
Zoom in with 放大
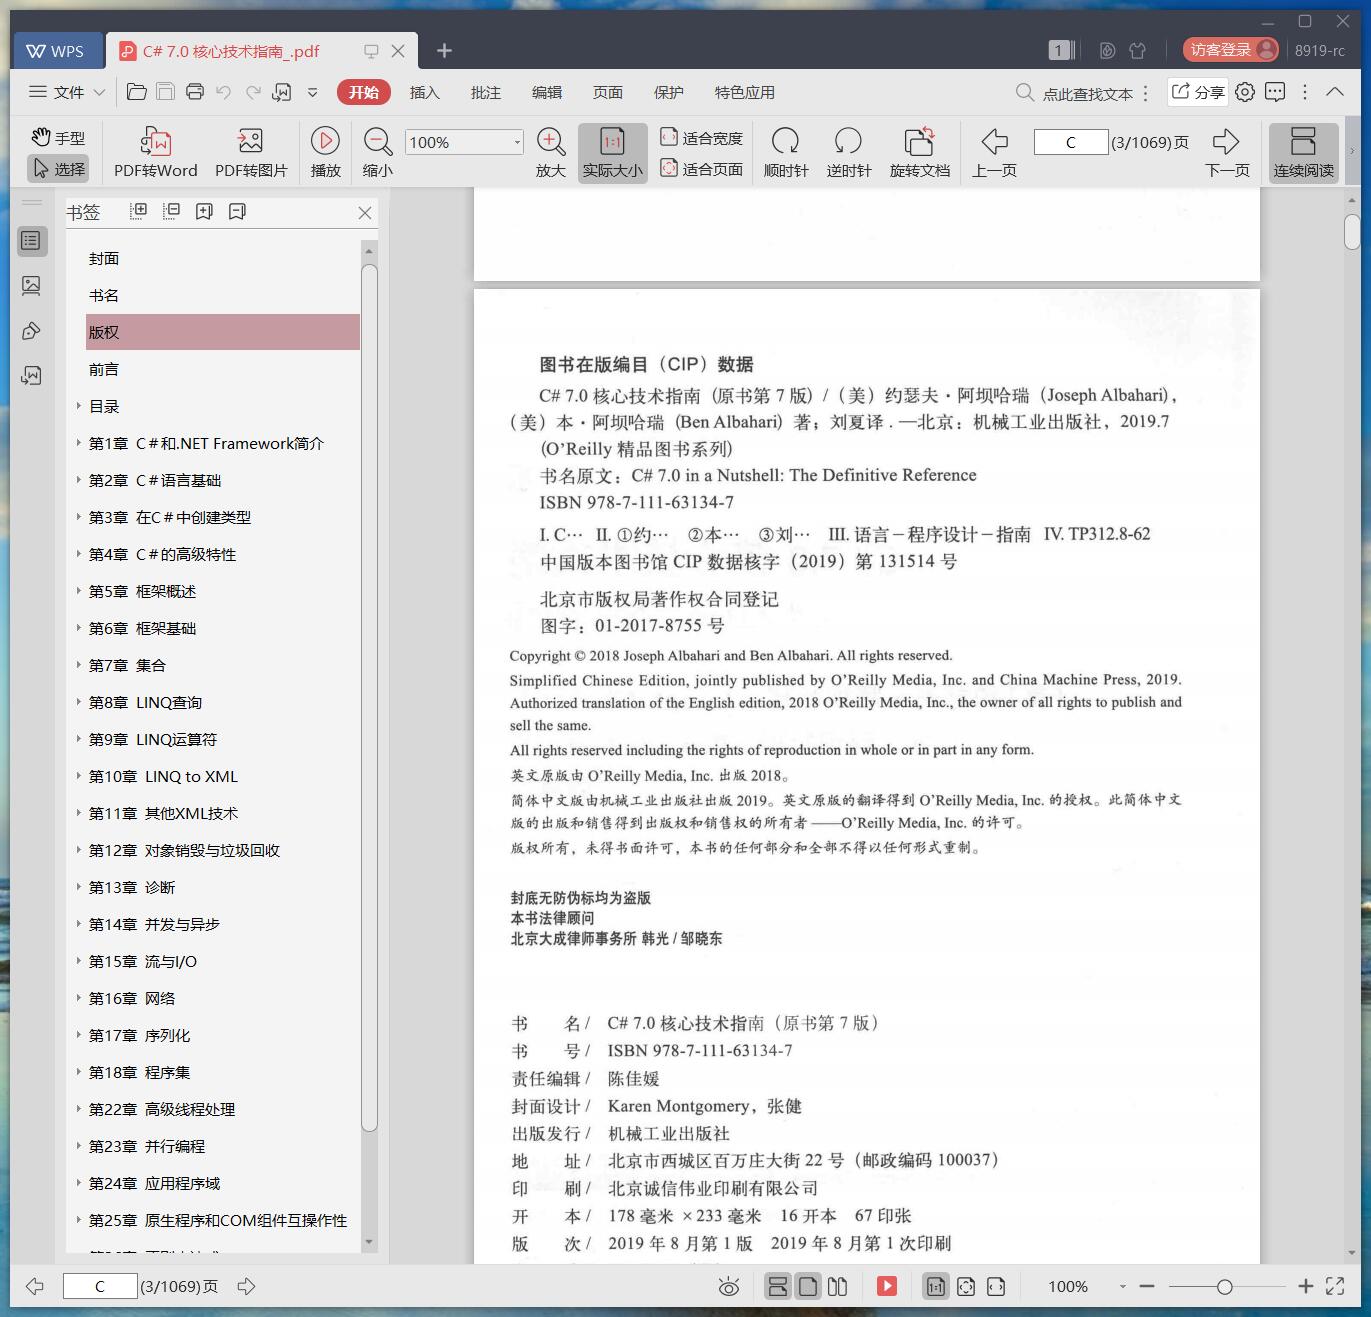(551, 153)
